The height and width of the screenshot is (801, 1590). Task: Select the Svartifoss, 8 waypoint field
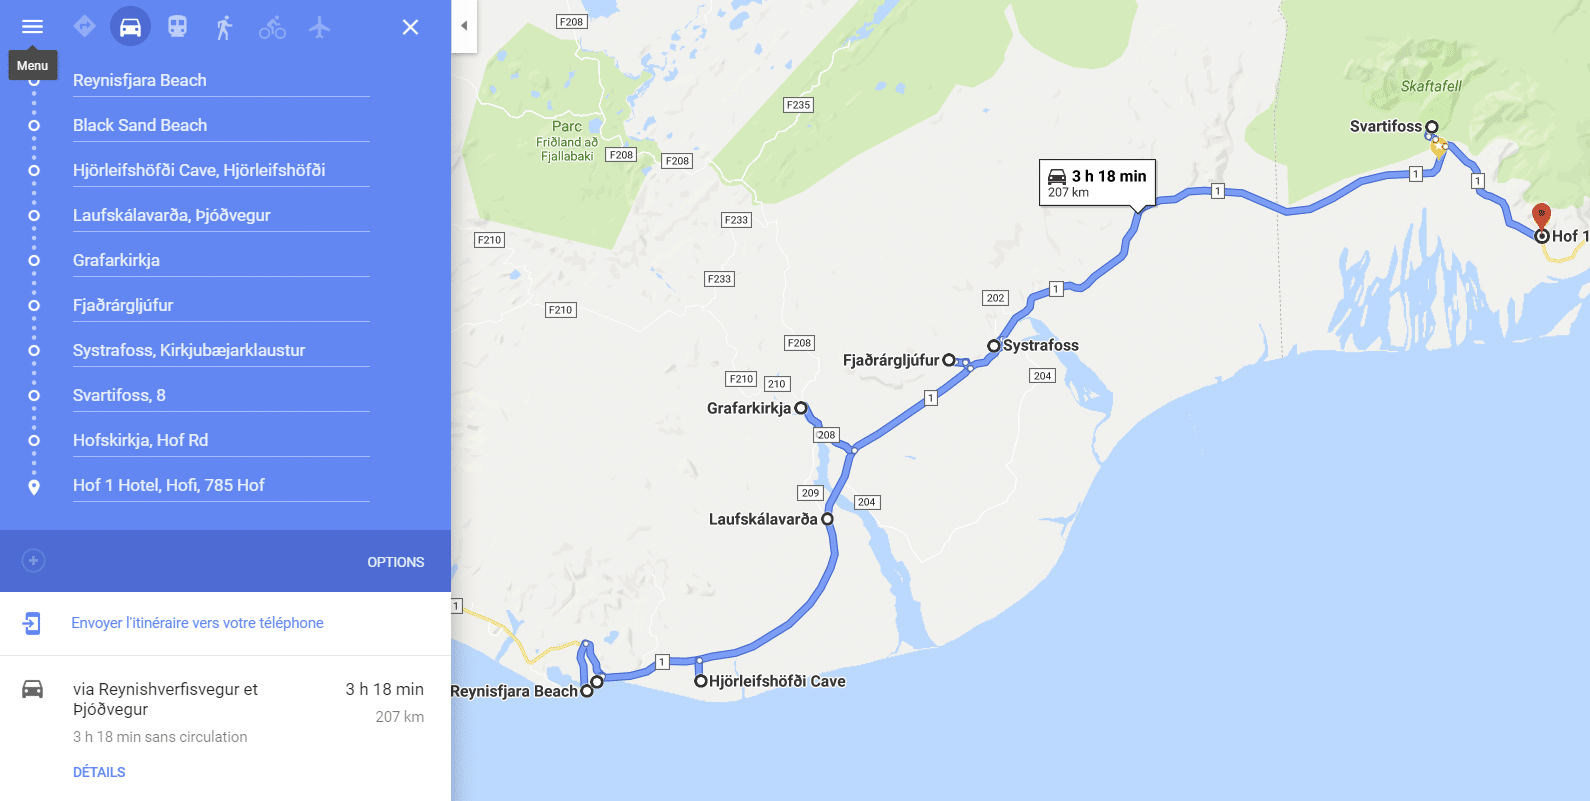[x=221, y=395]
